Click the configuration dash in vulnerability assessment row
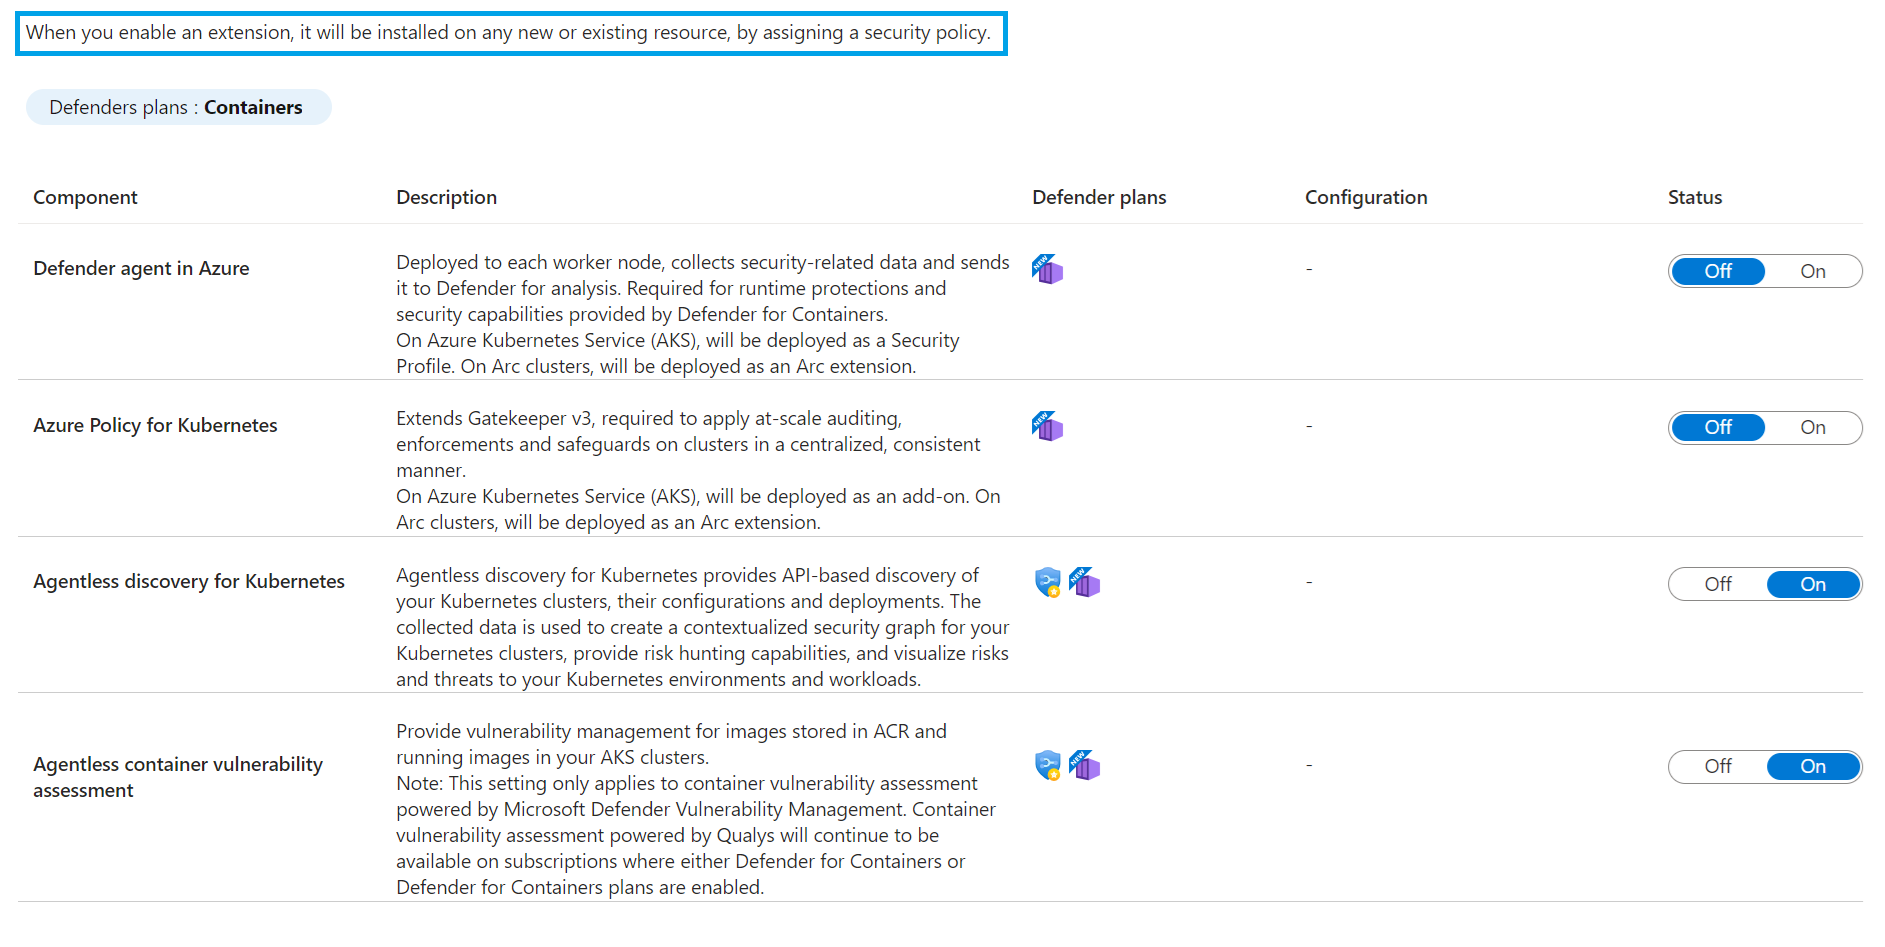Viewport: 1885px width, 947px height. coord(1309,765)
